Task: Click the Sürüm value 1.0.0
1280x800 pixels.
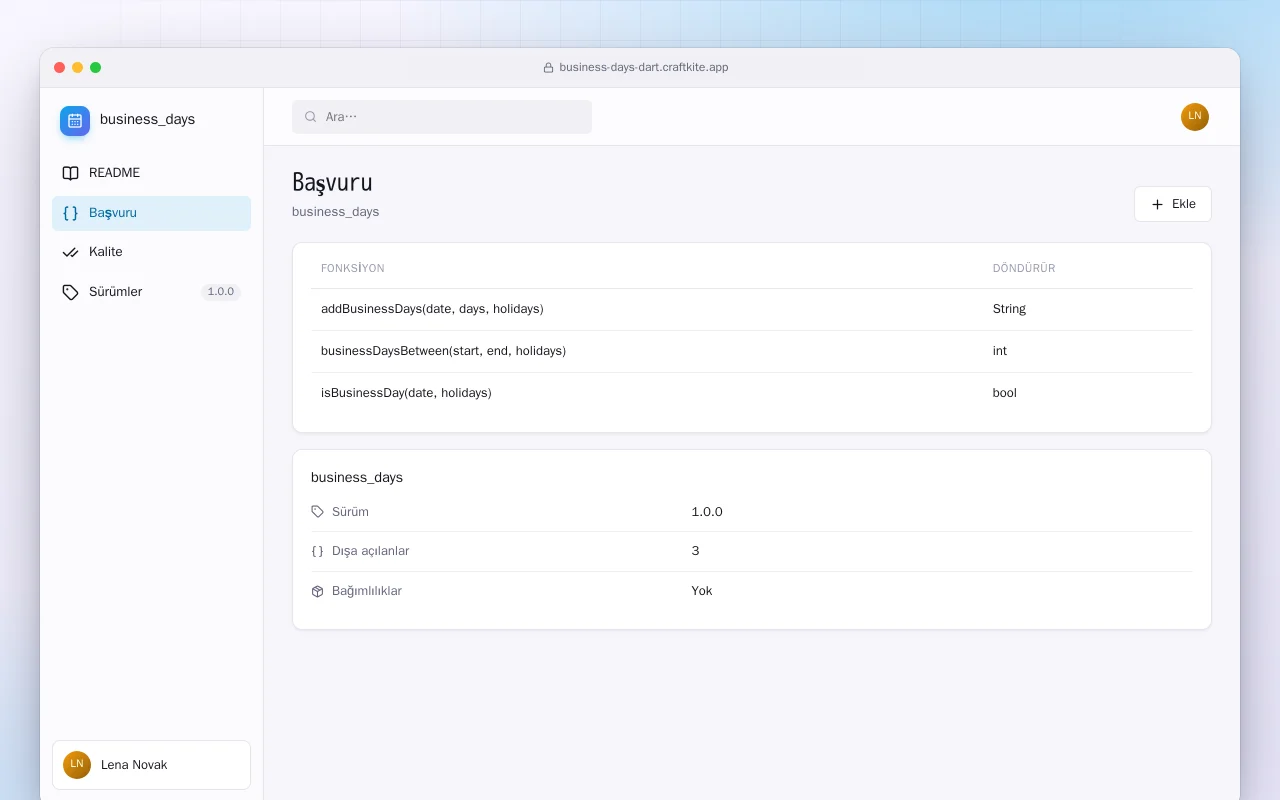Action: pos(707,512)
